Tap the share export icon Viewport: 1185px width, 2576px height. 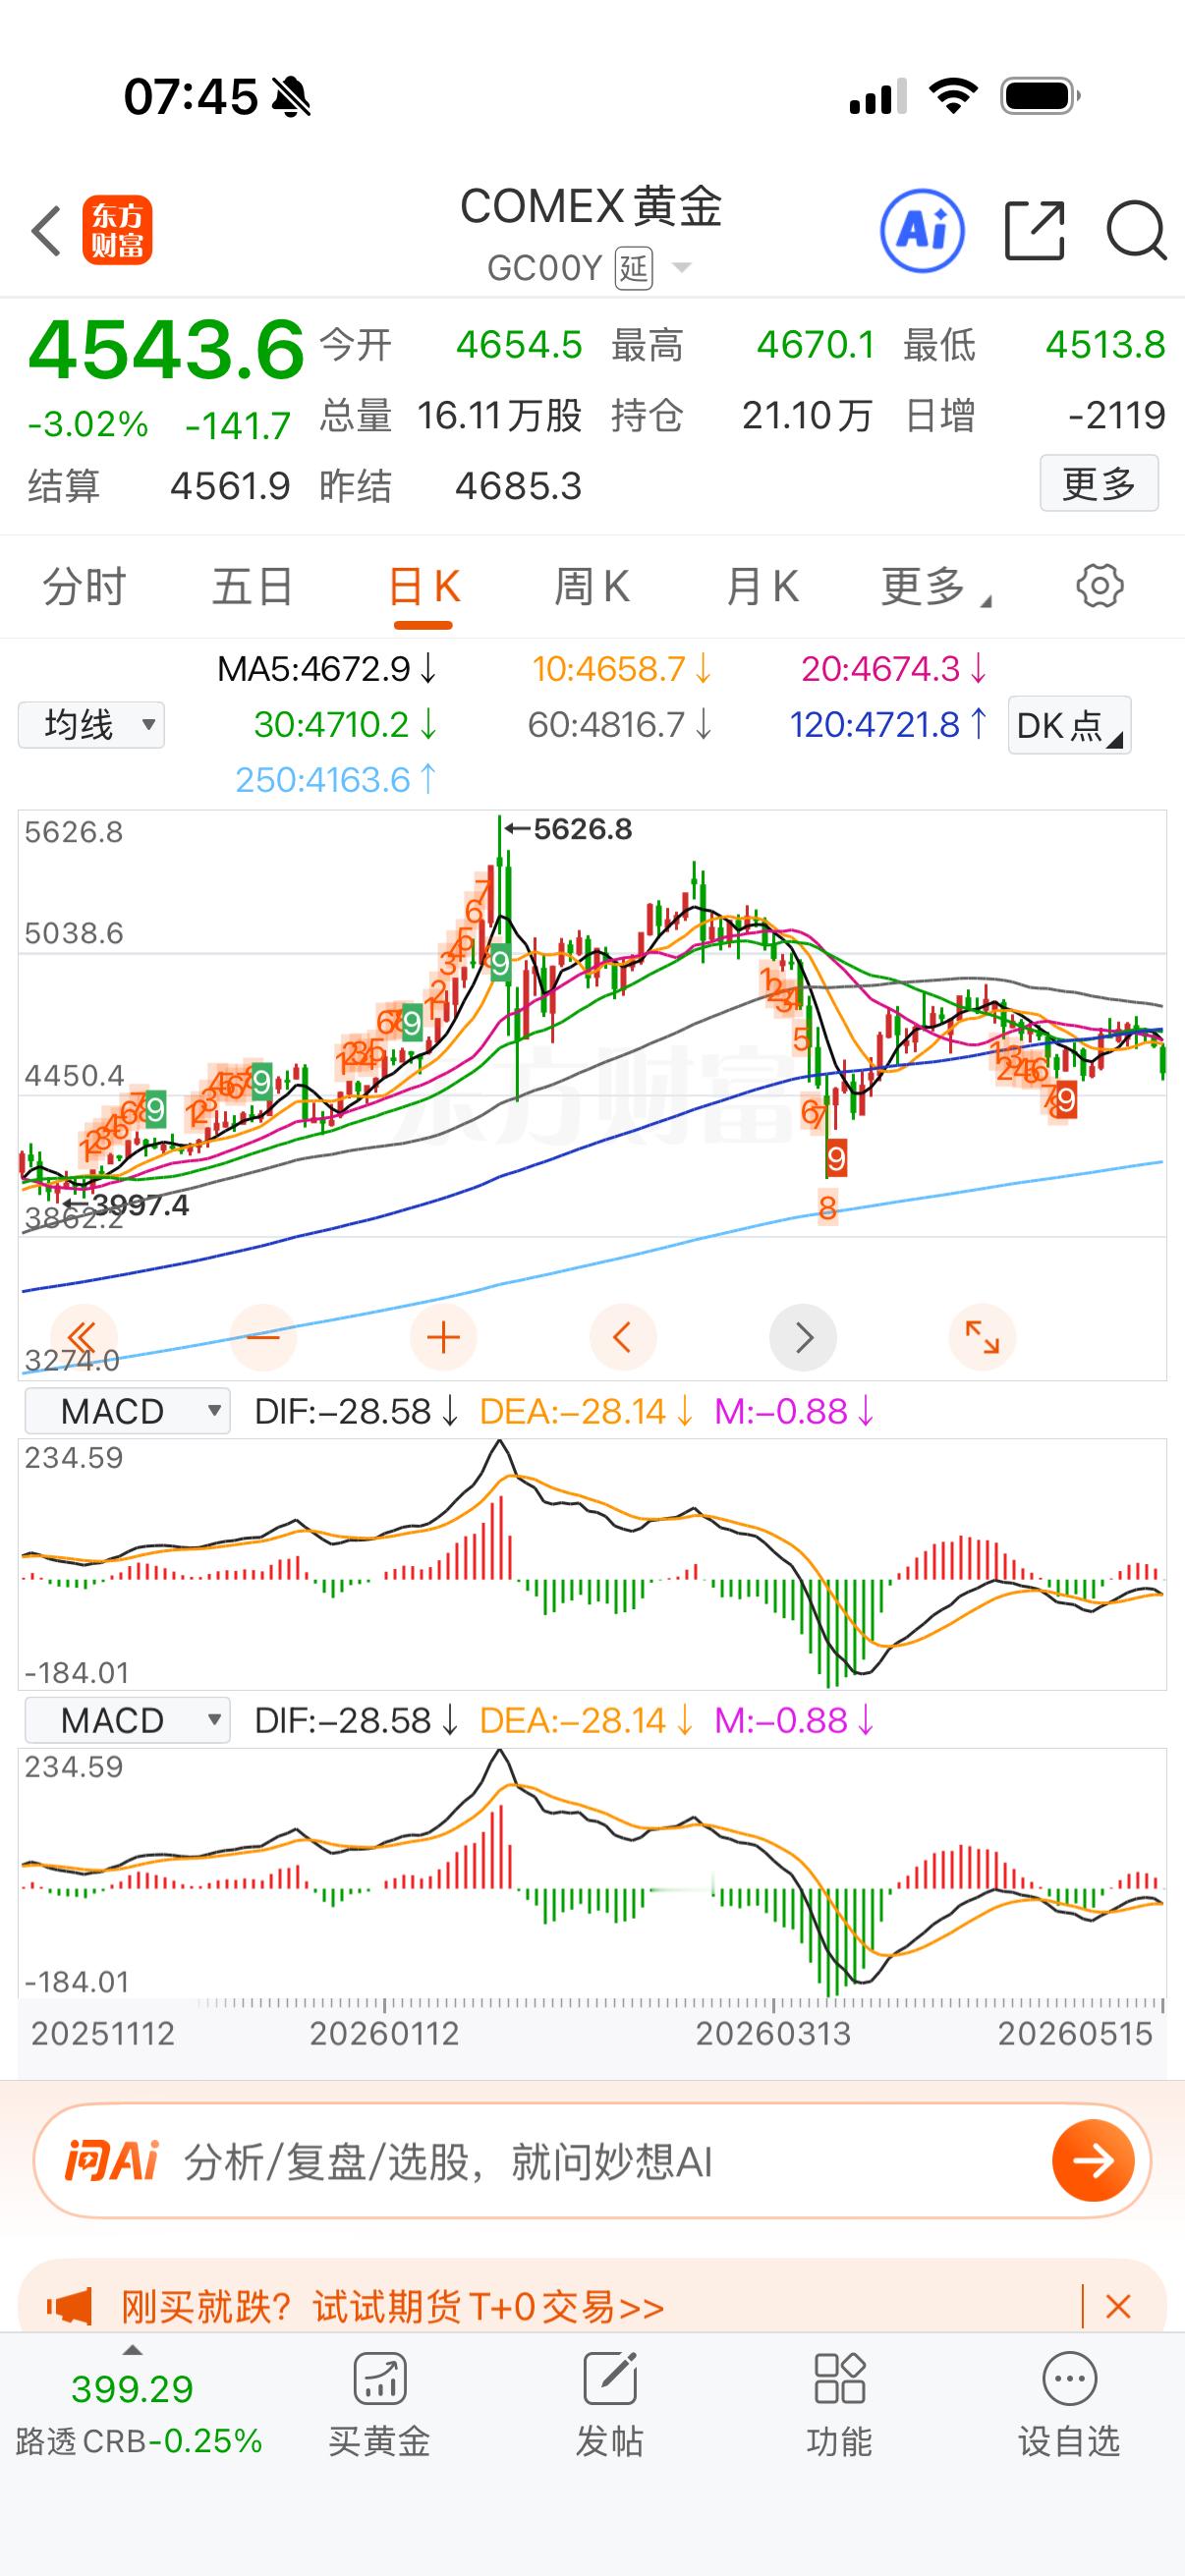coord(1034,231)
